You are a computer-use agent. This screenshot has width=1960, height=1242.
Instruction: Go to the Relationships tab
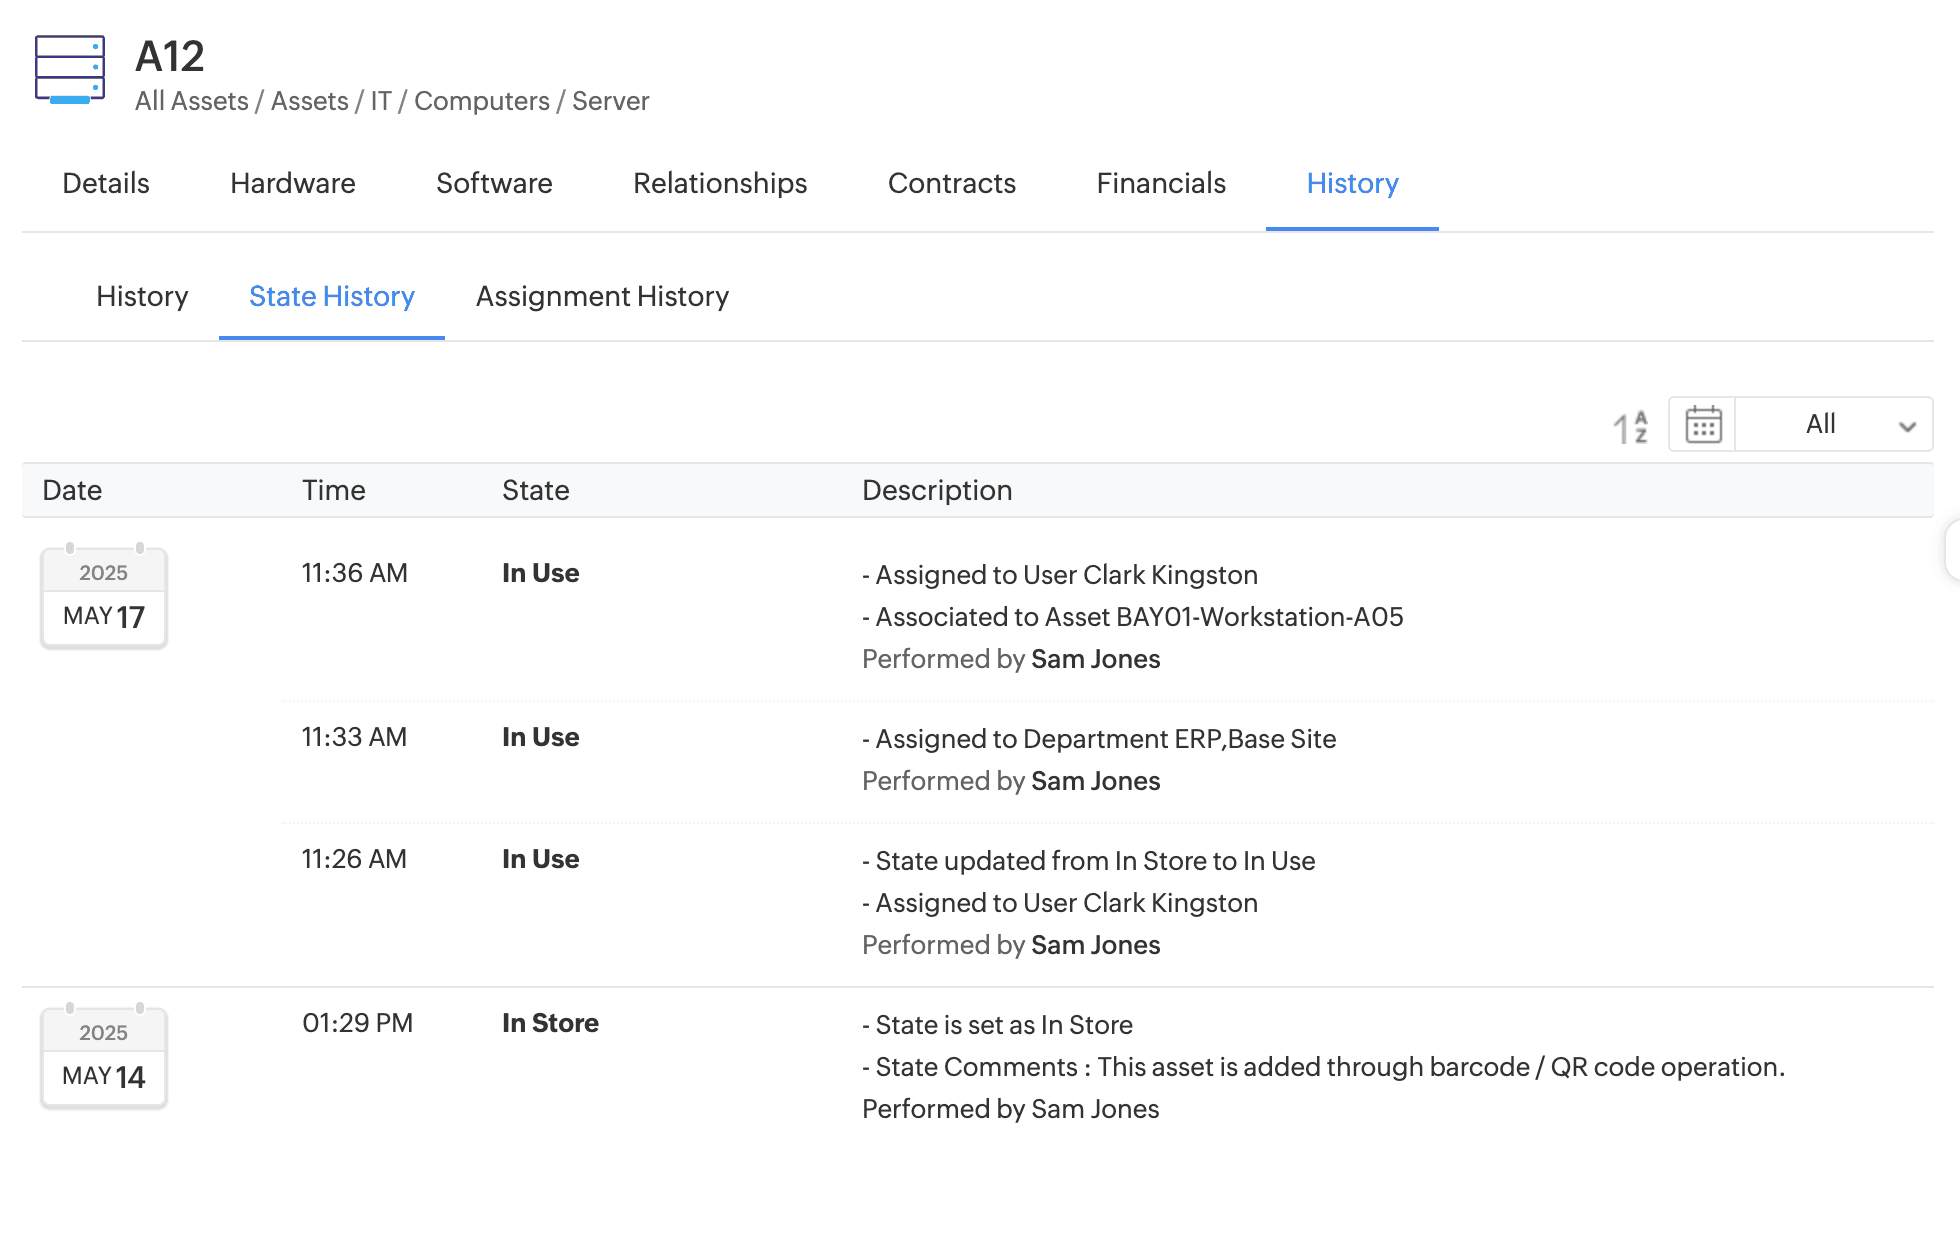click(720, 184)
